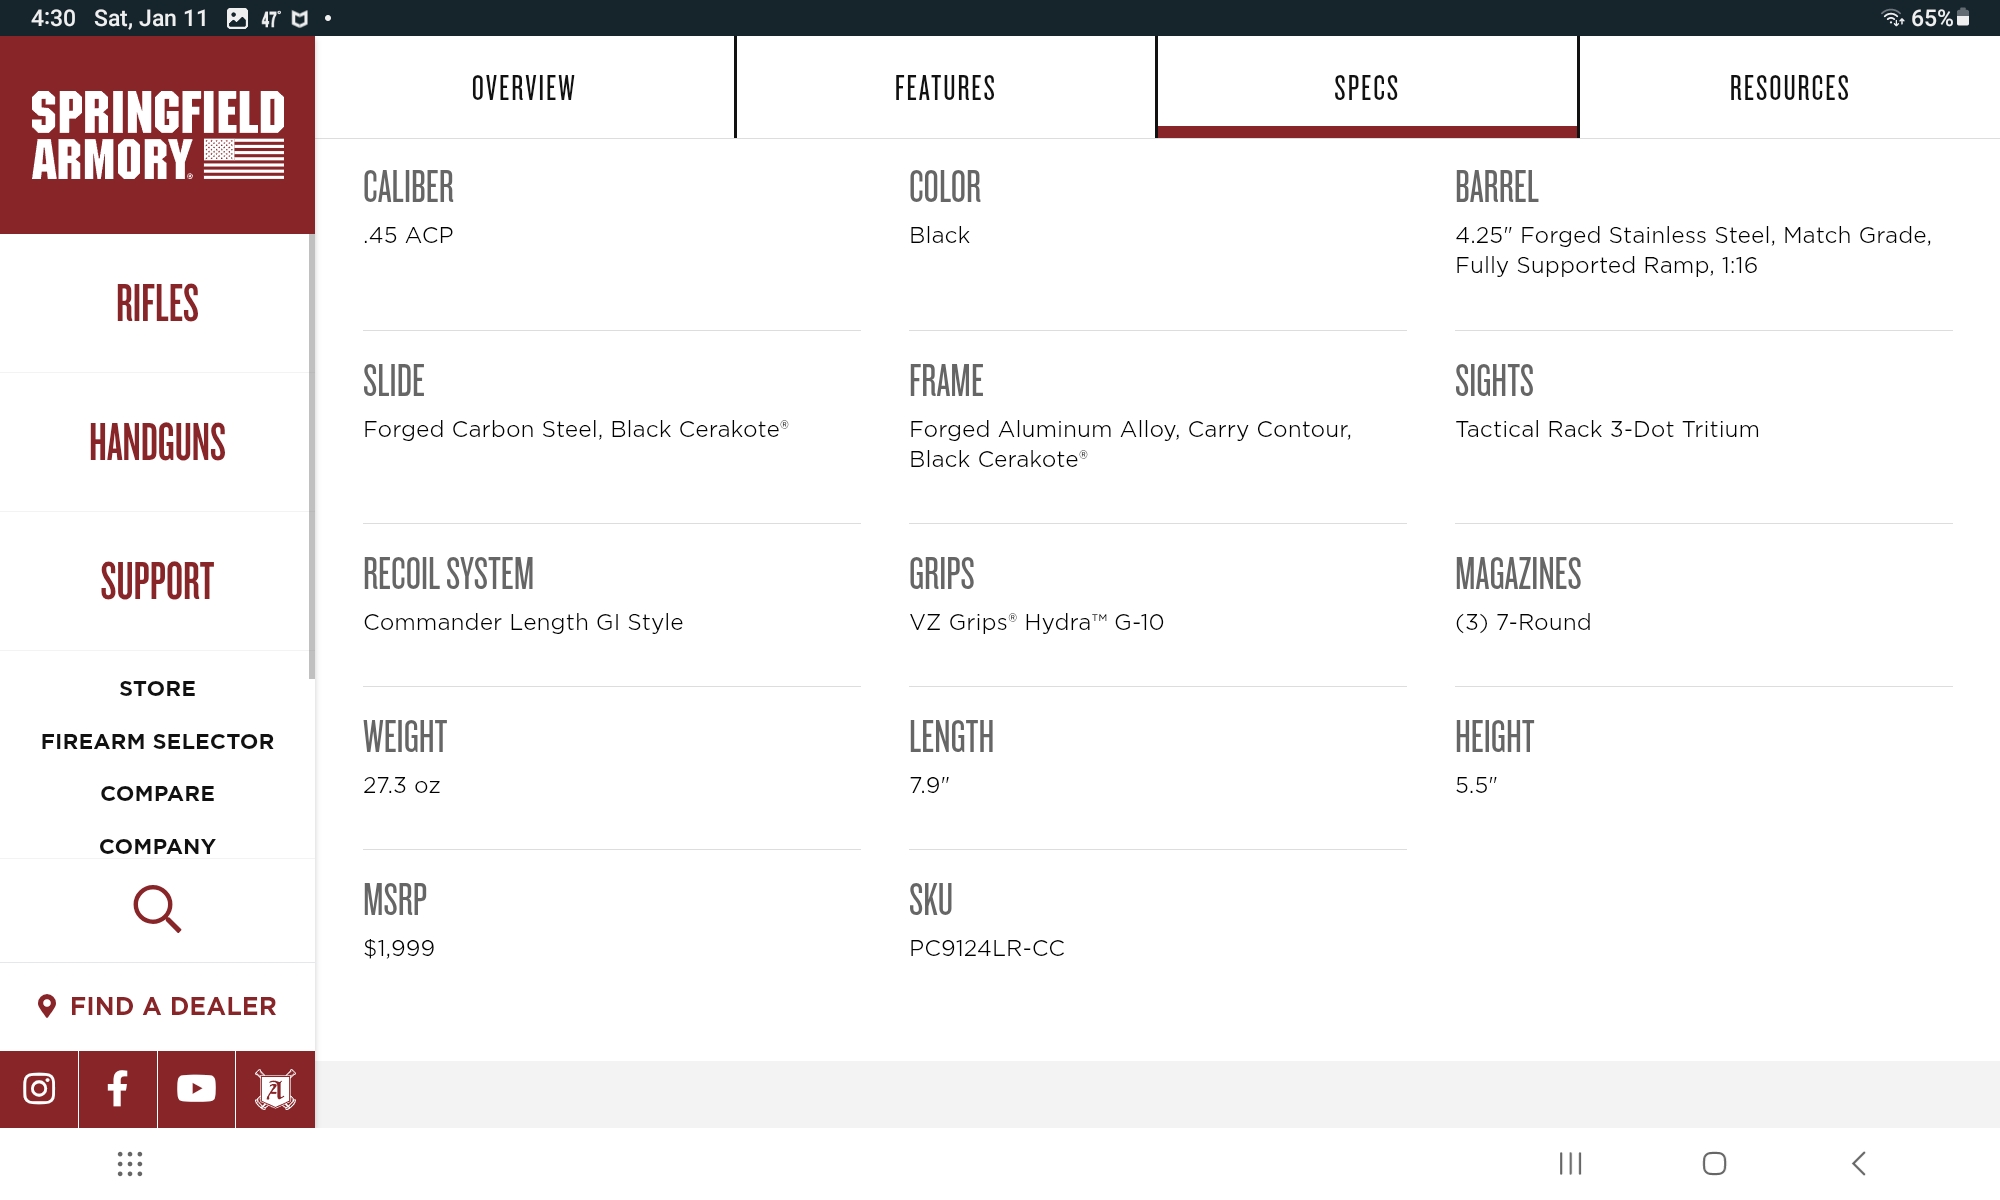Screen dimensions: 2000x1200
Task: Tap the Android back arrow
Action: point(1858,1163)
